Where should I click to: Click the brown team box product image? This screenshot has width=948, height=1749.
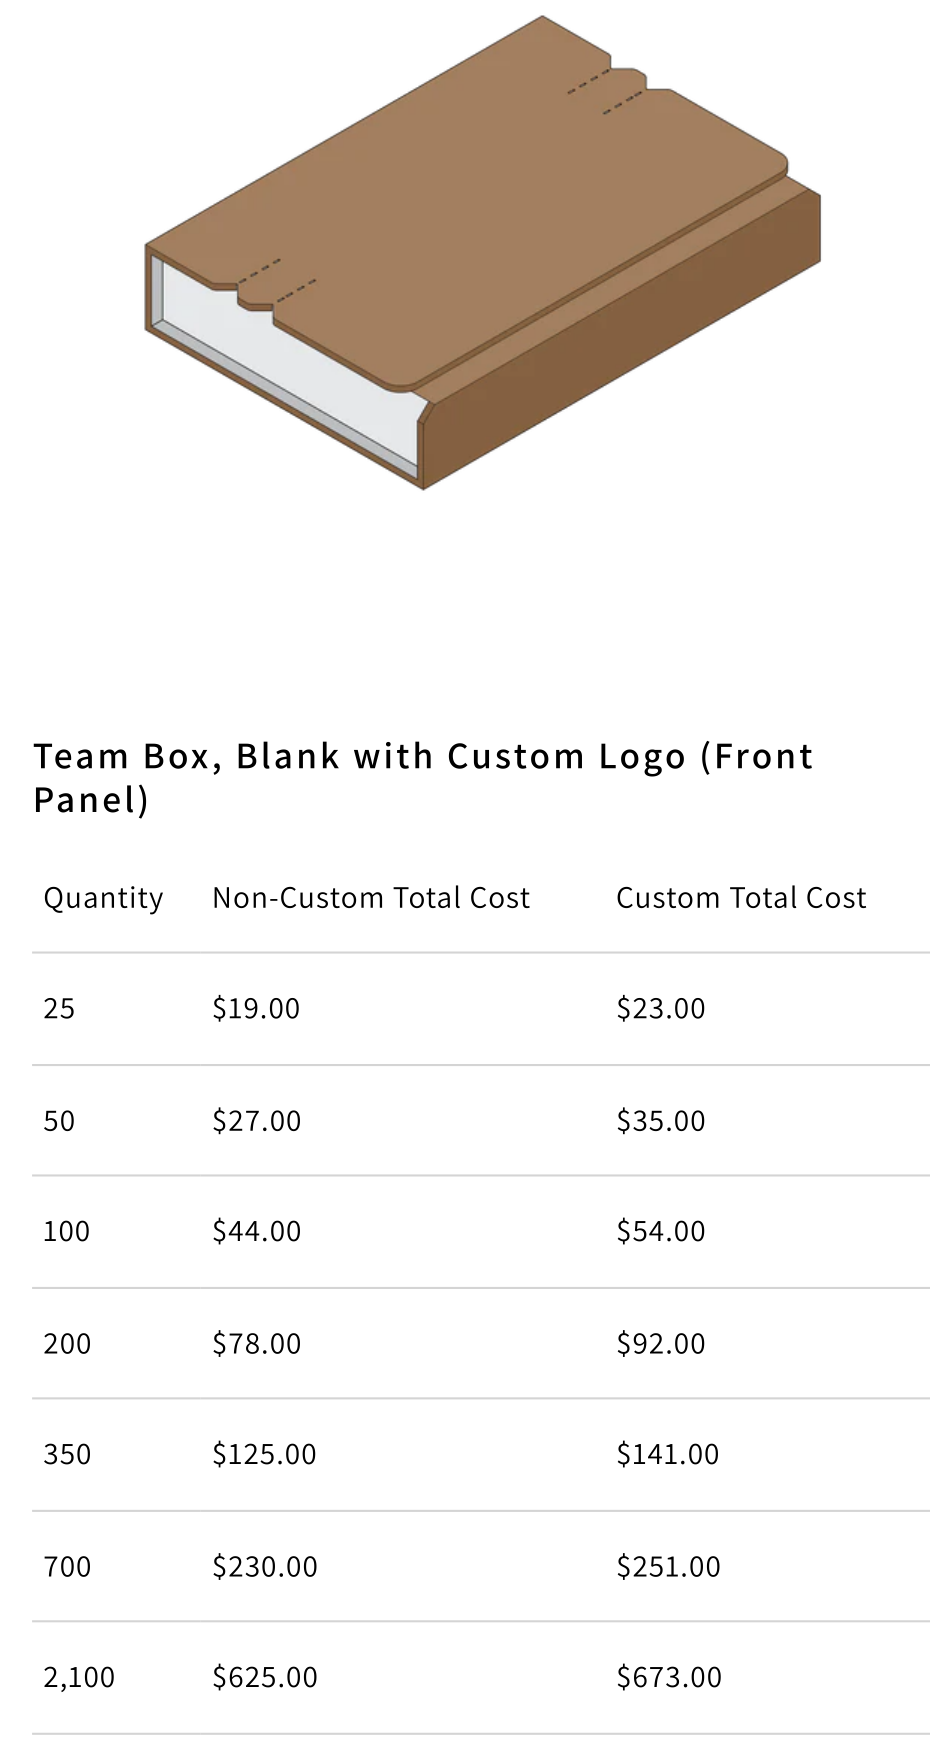point(484,252)
